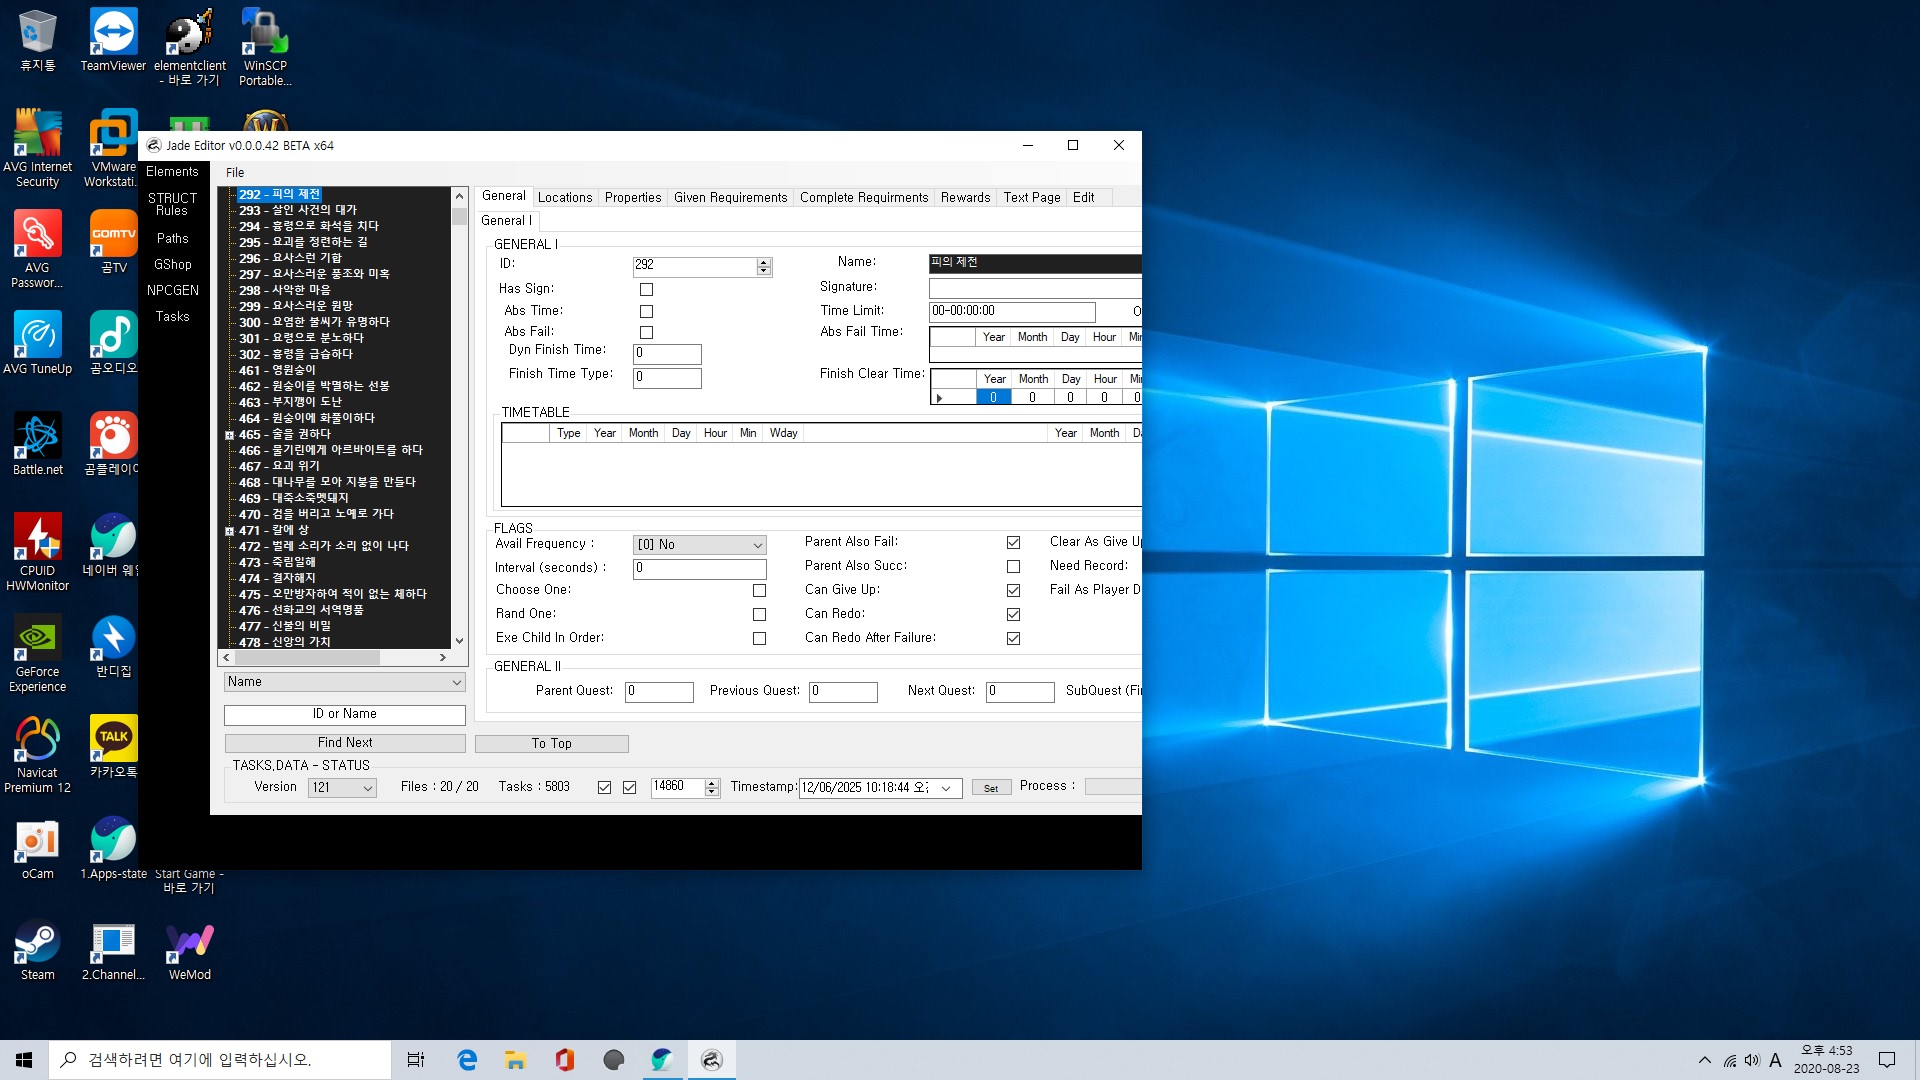Viewport: 1920px width, 1080px height.
Task: Open AVG Password desktop icon
Action: [37, 249]
